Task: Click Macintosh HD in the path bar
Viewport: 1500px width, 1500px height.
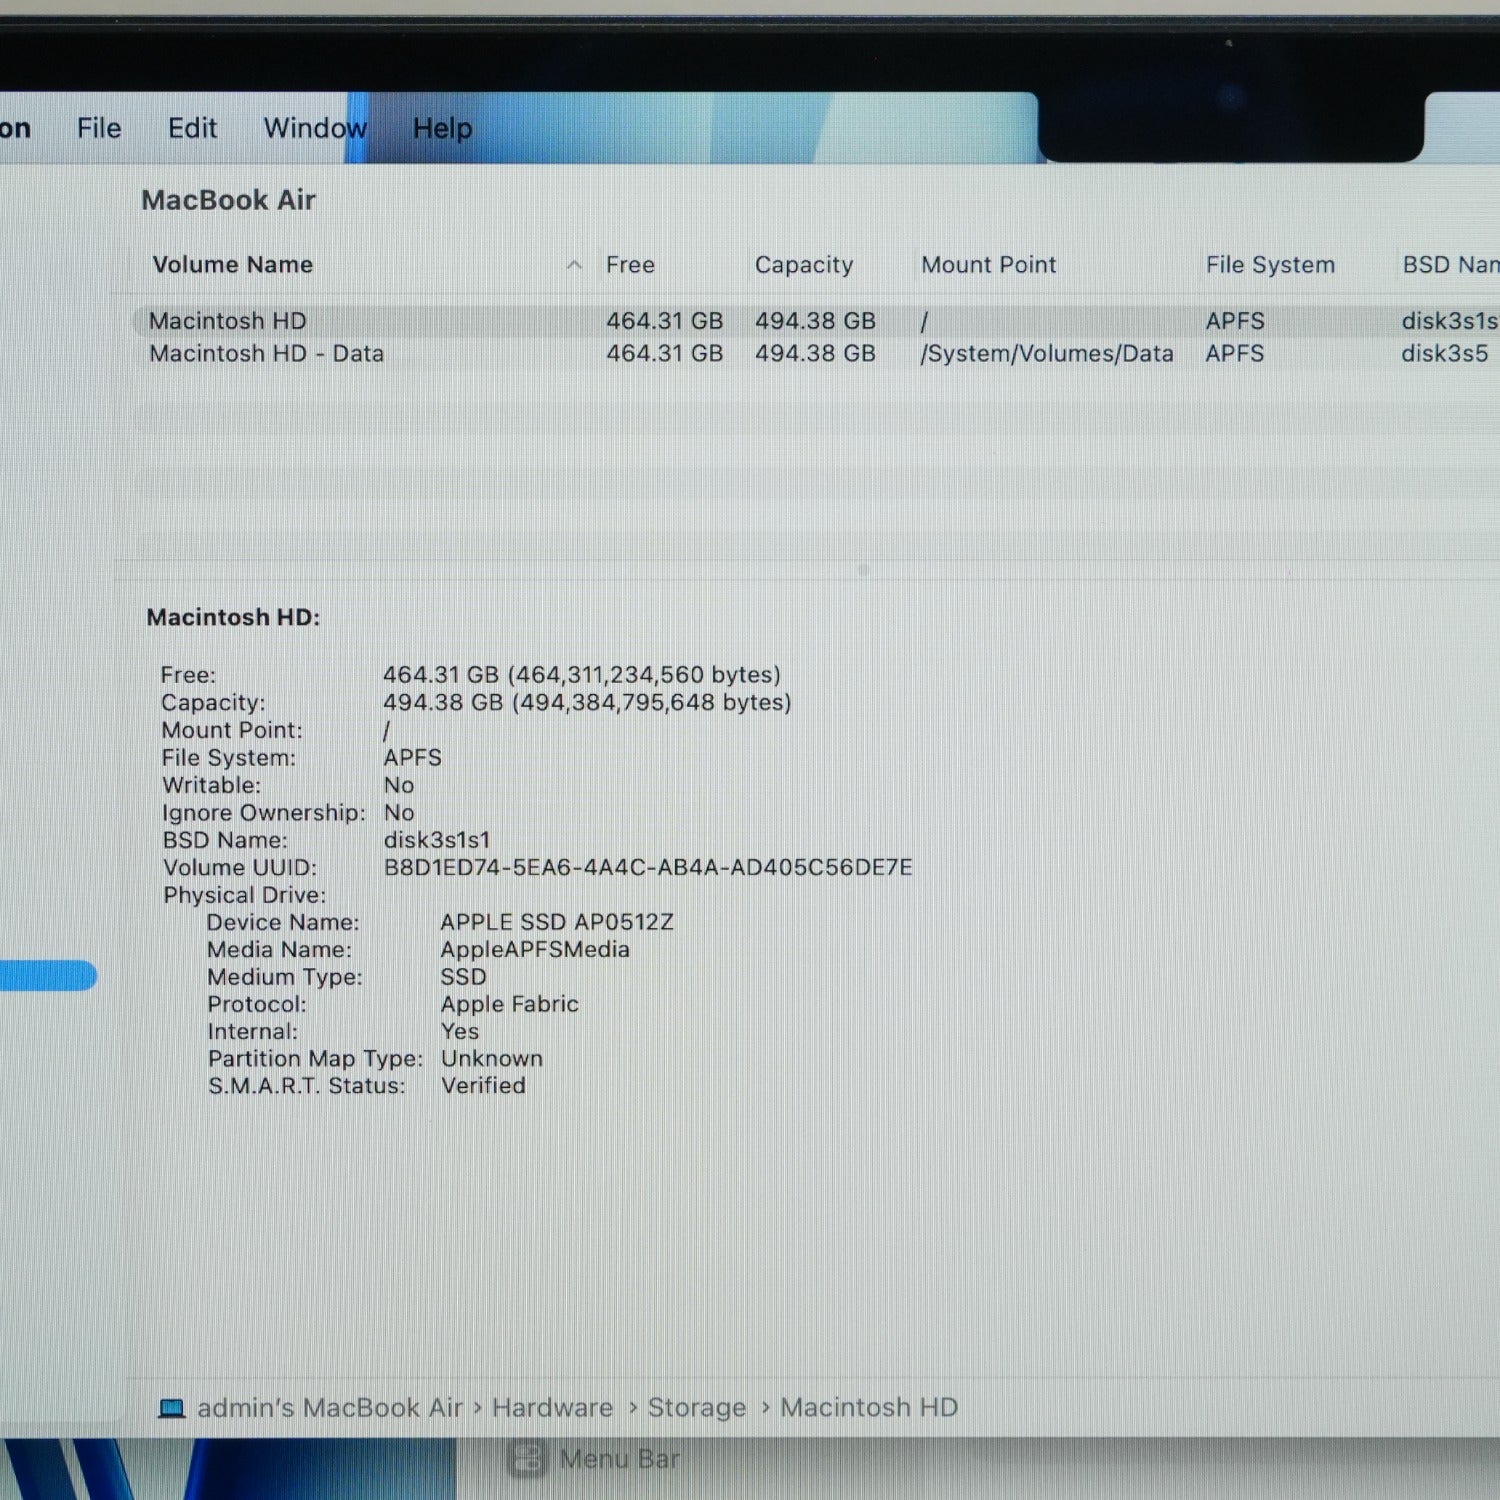Action: coord(869,1408)
